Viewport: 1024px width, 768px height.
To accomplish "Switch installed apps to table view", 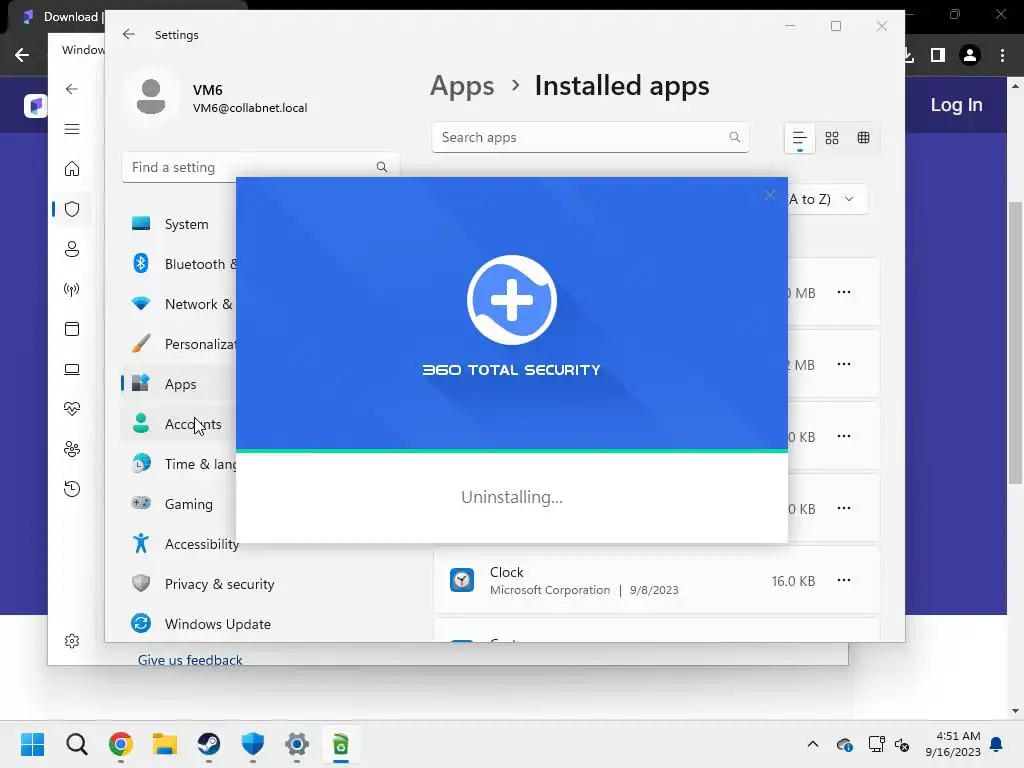I will point(863,138).
